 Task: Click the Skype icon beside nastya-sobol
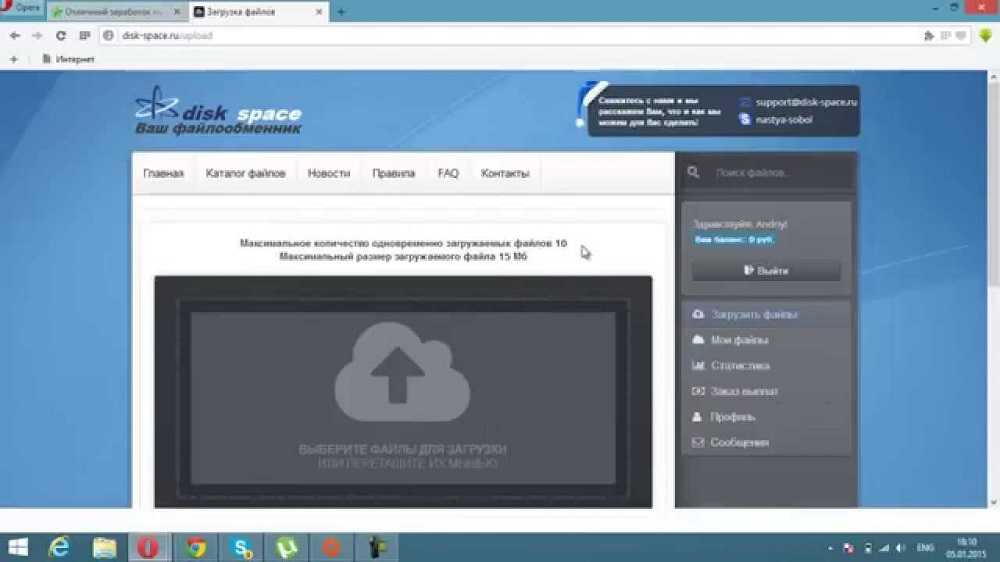745,119
